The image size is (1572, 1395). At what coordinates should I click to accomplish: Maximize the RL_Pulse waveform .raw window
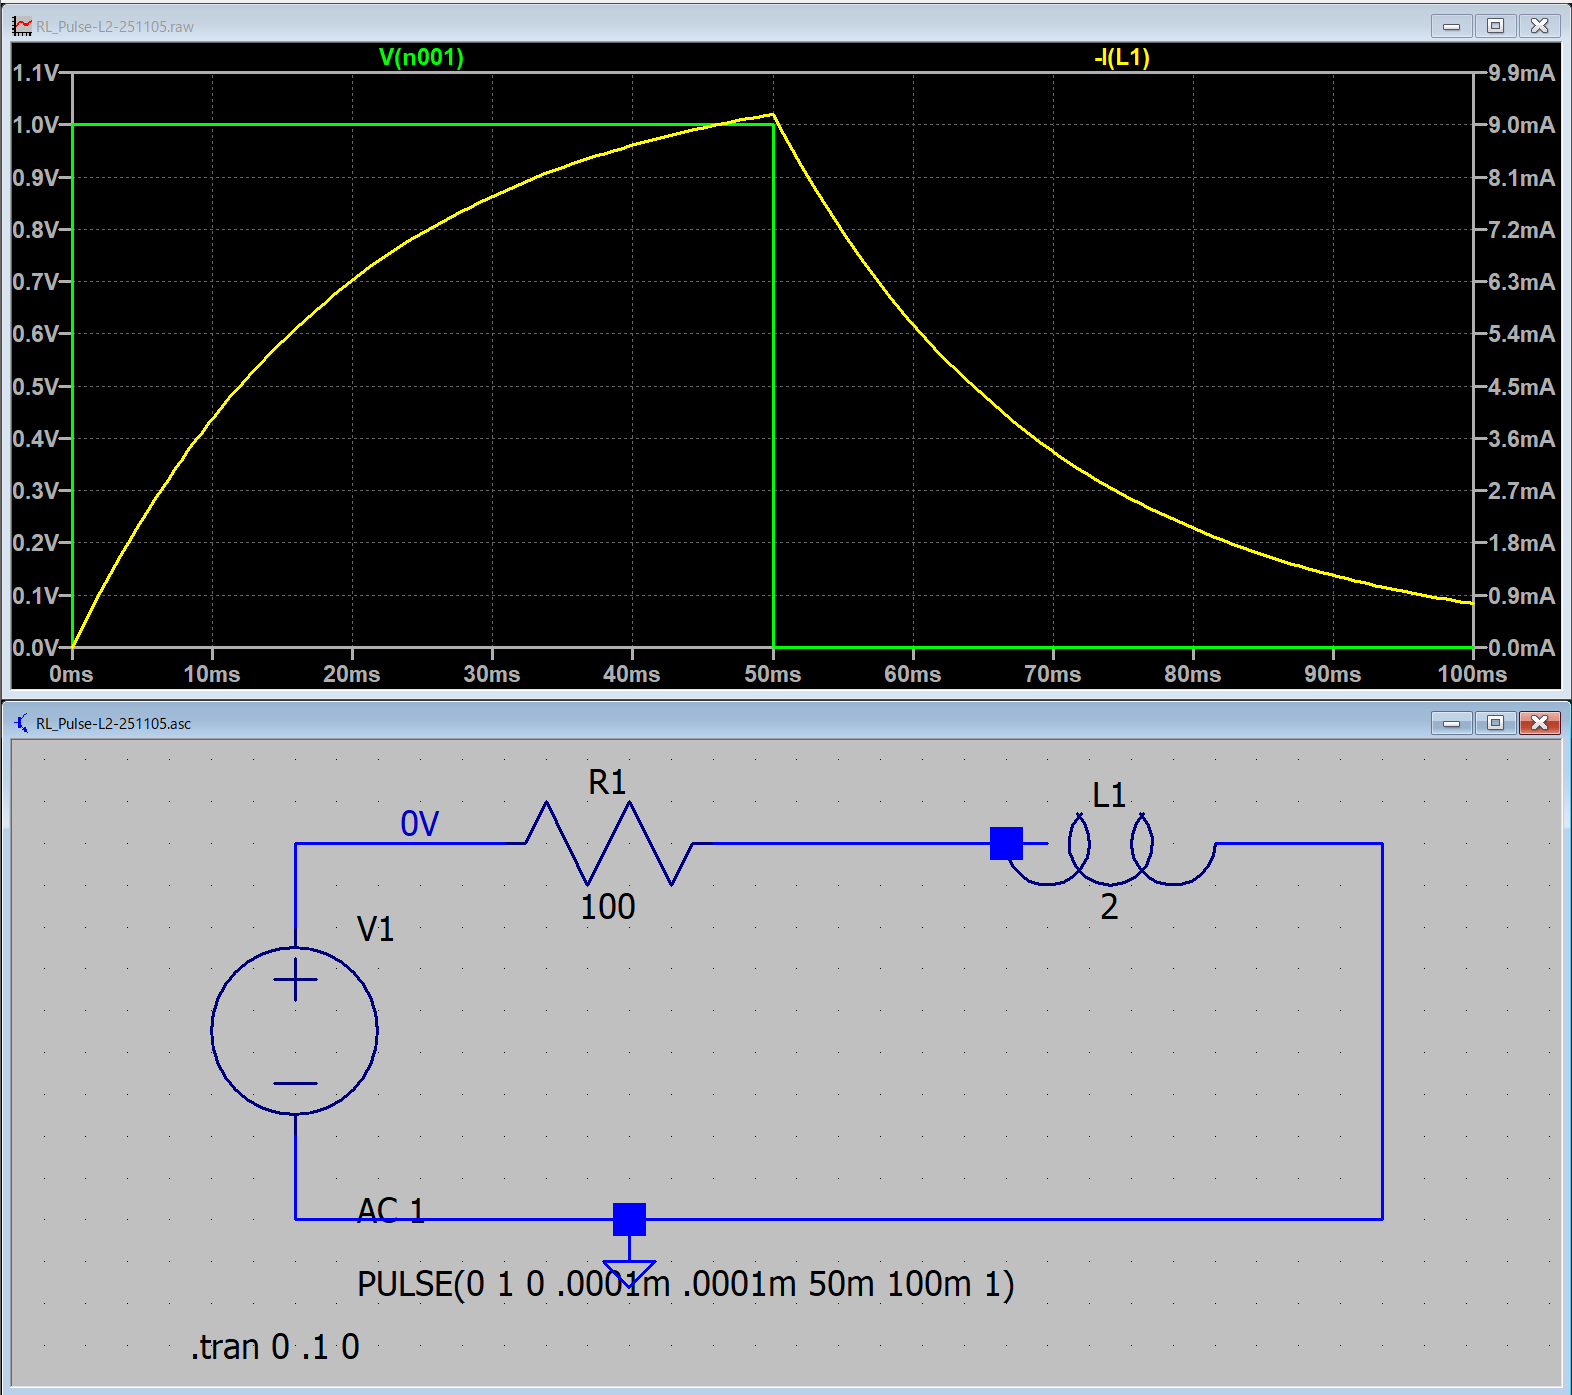[1495, 26]
